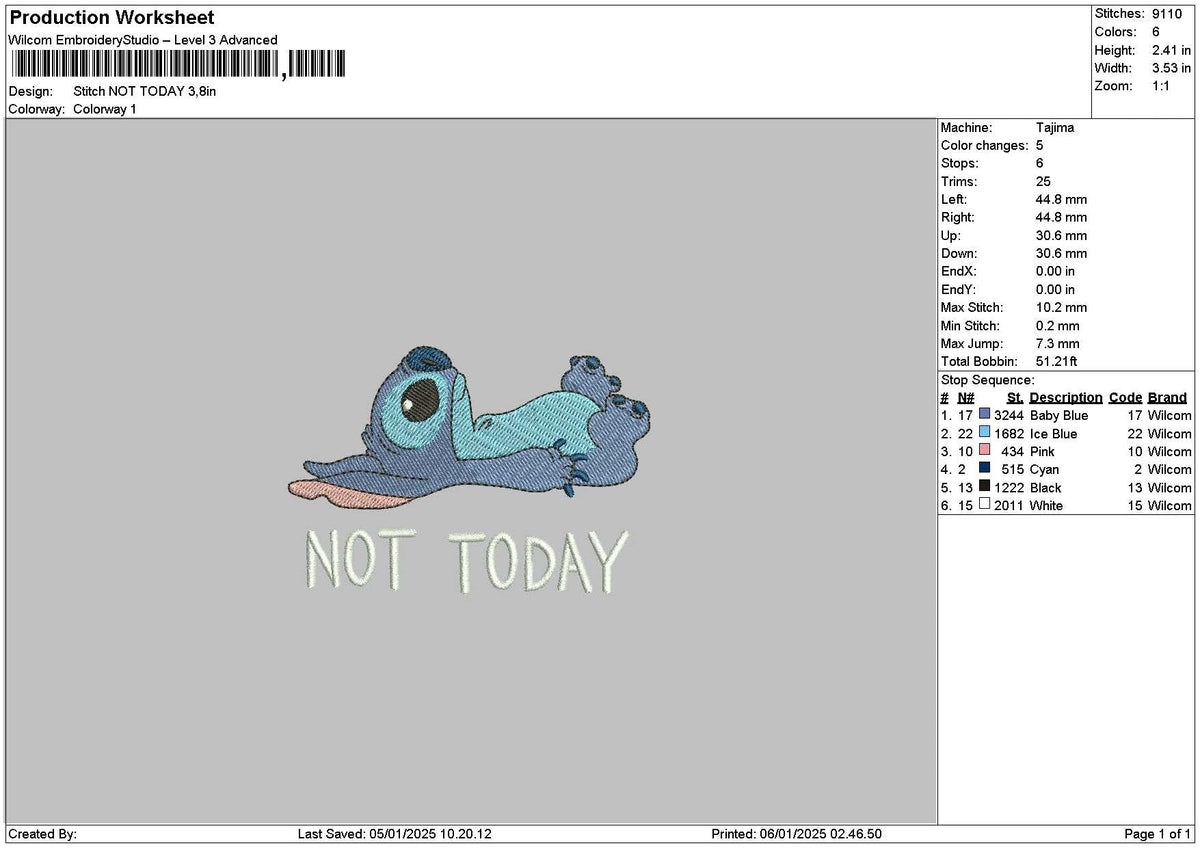Click the Width value 3.53 in
Image resolution: width=1200 pixels, height=848 pixels.
[1172, 68]
